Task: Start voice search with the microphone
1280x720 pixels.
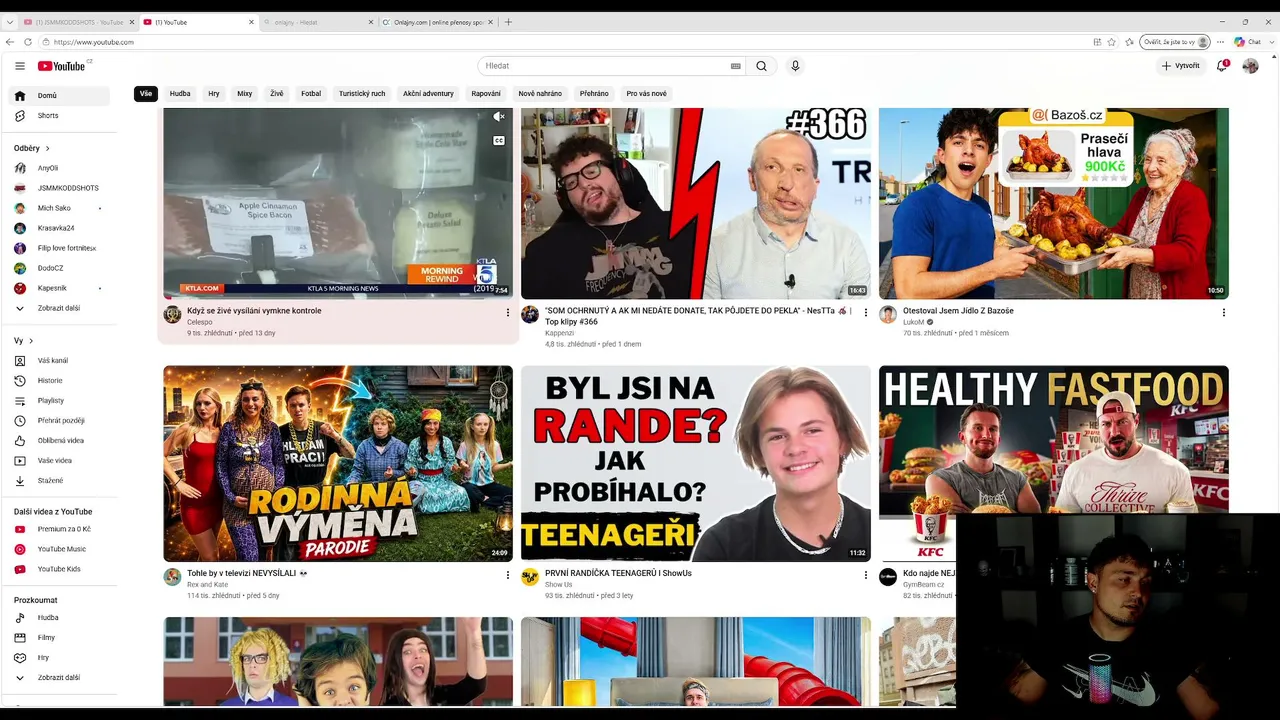Action: (795, 66)
